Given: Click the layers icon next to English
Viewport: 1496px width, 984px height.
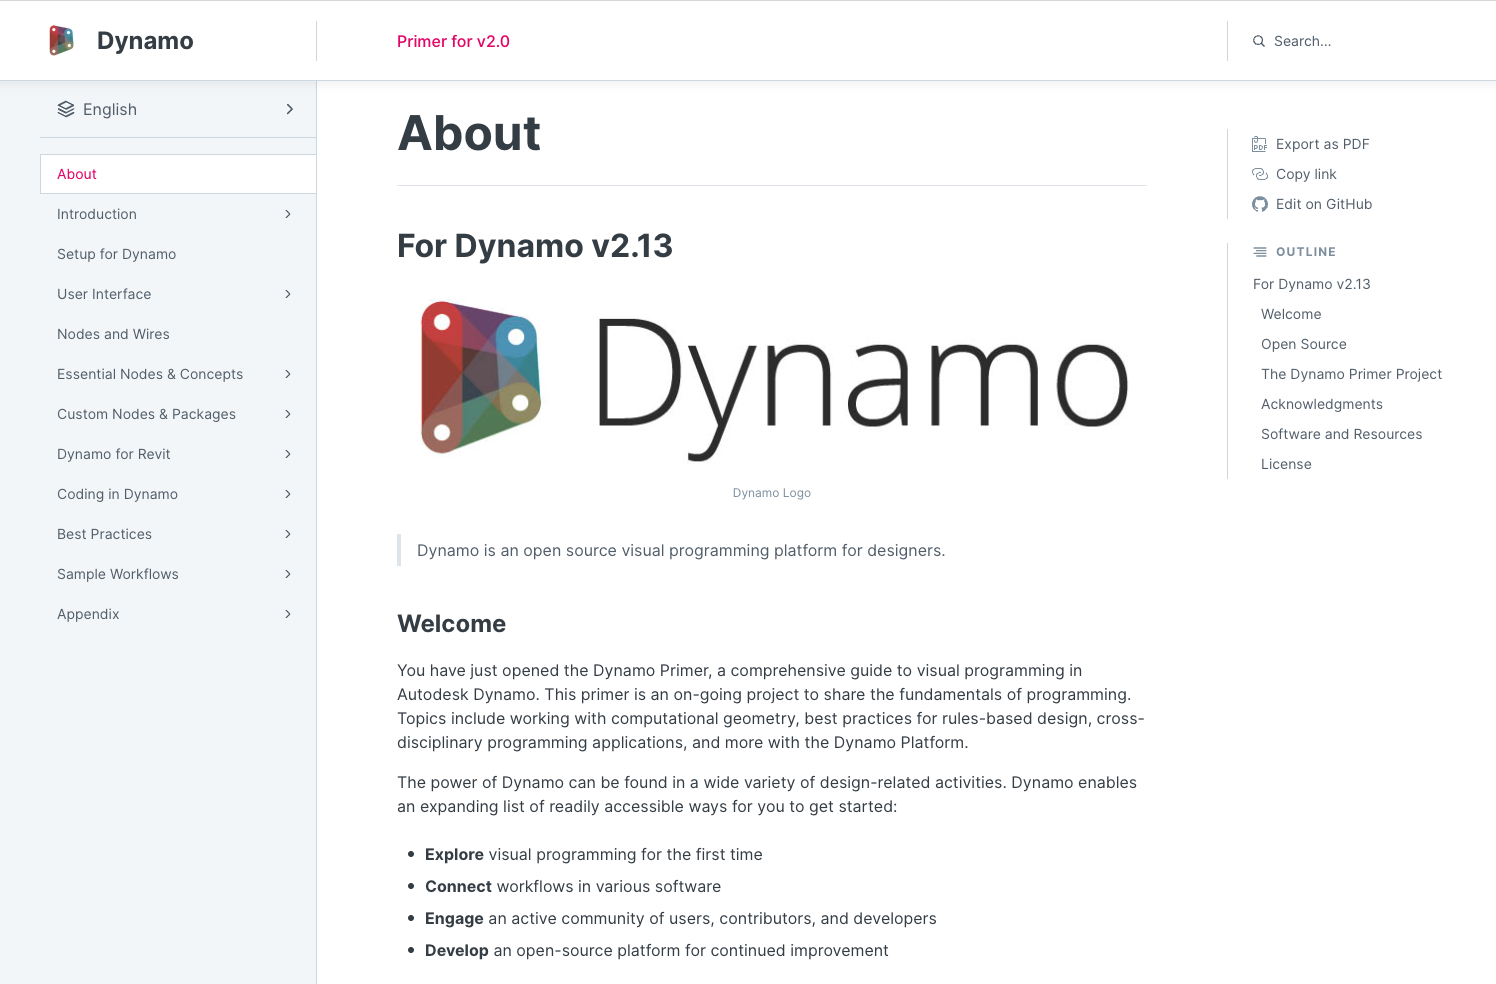Looking at the screenshot, I should (x=66, y=109).
